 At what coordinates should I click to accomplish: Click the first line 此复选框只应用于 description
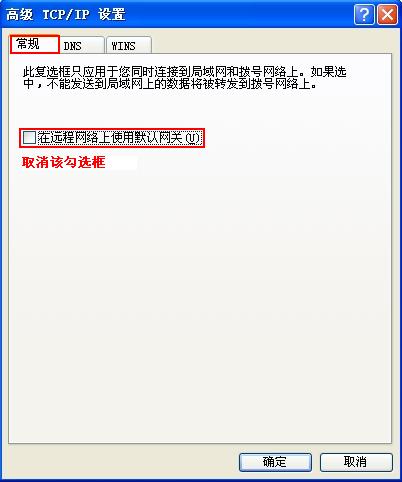(x=185, y=72)
